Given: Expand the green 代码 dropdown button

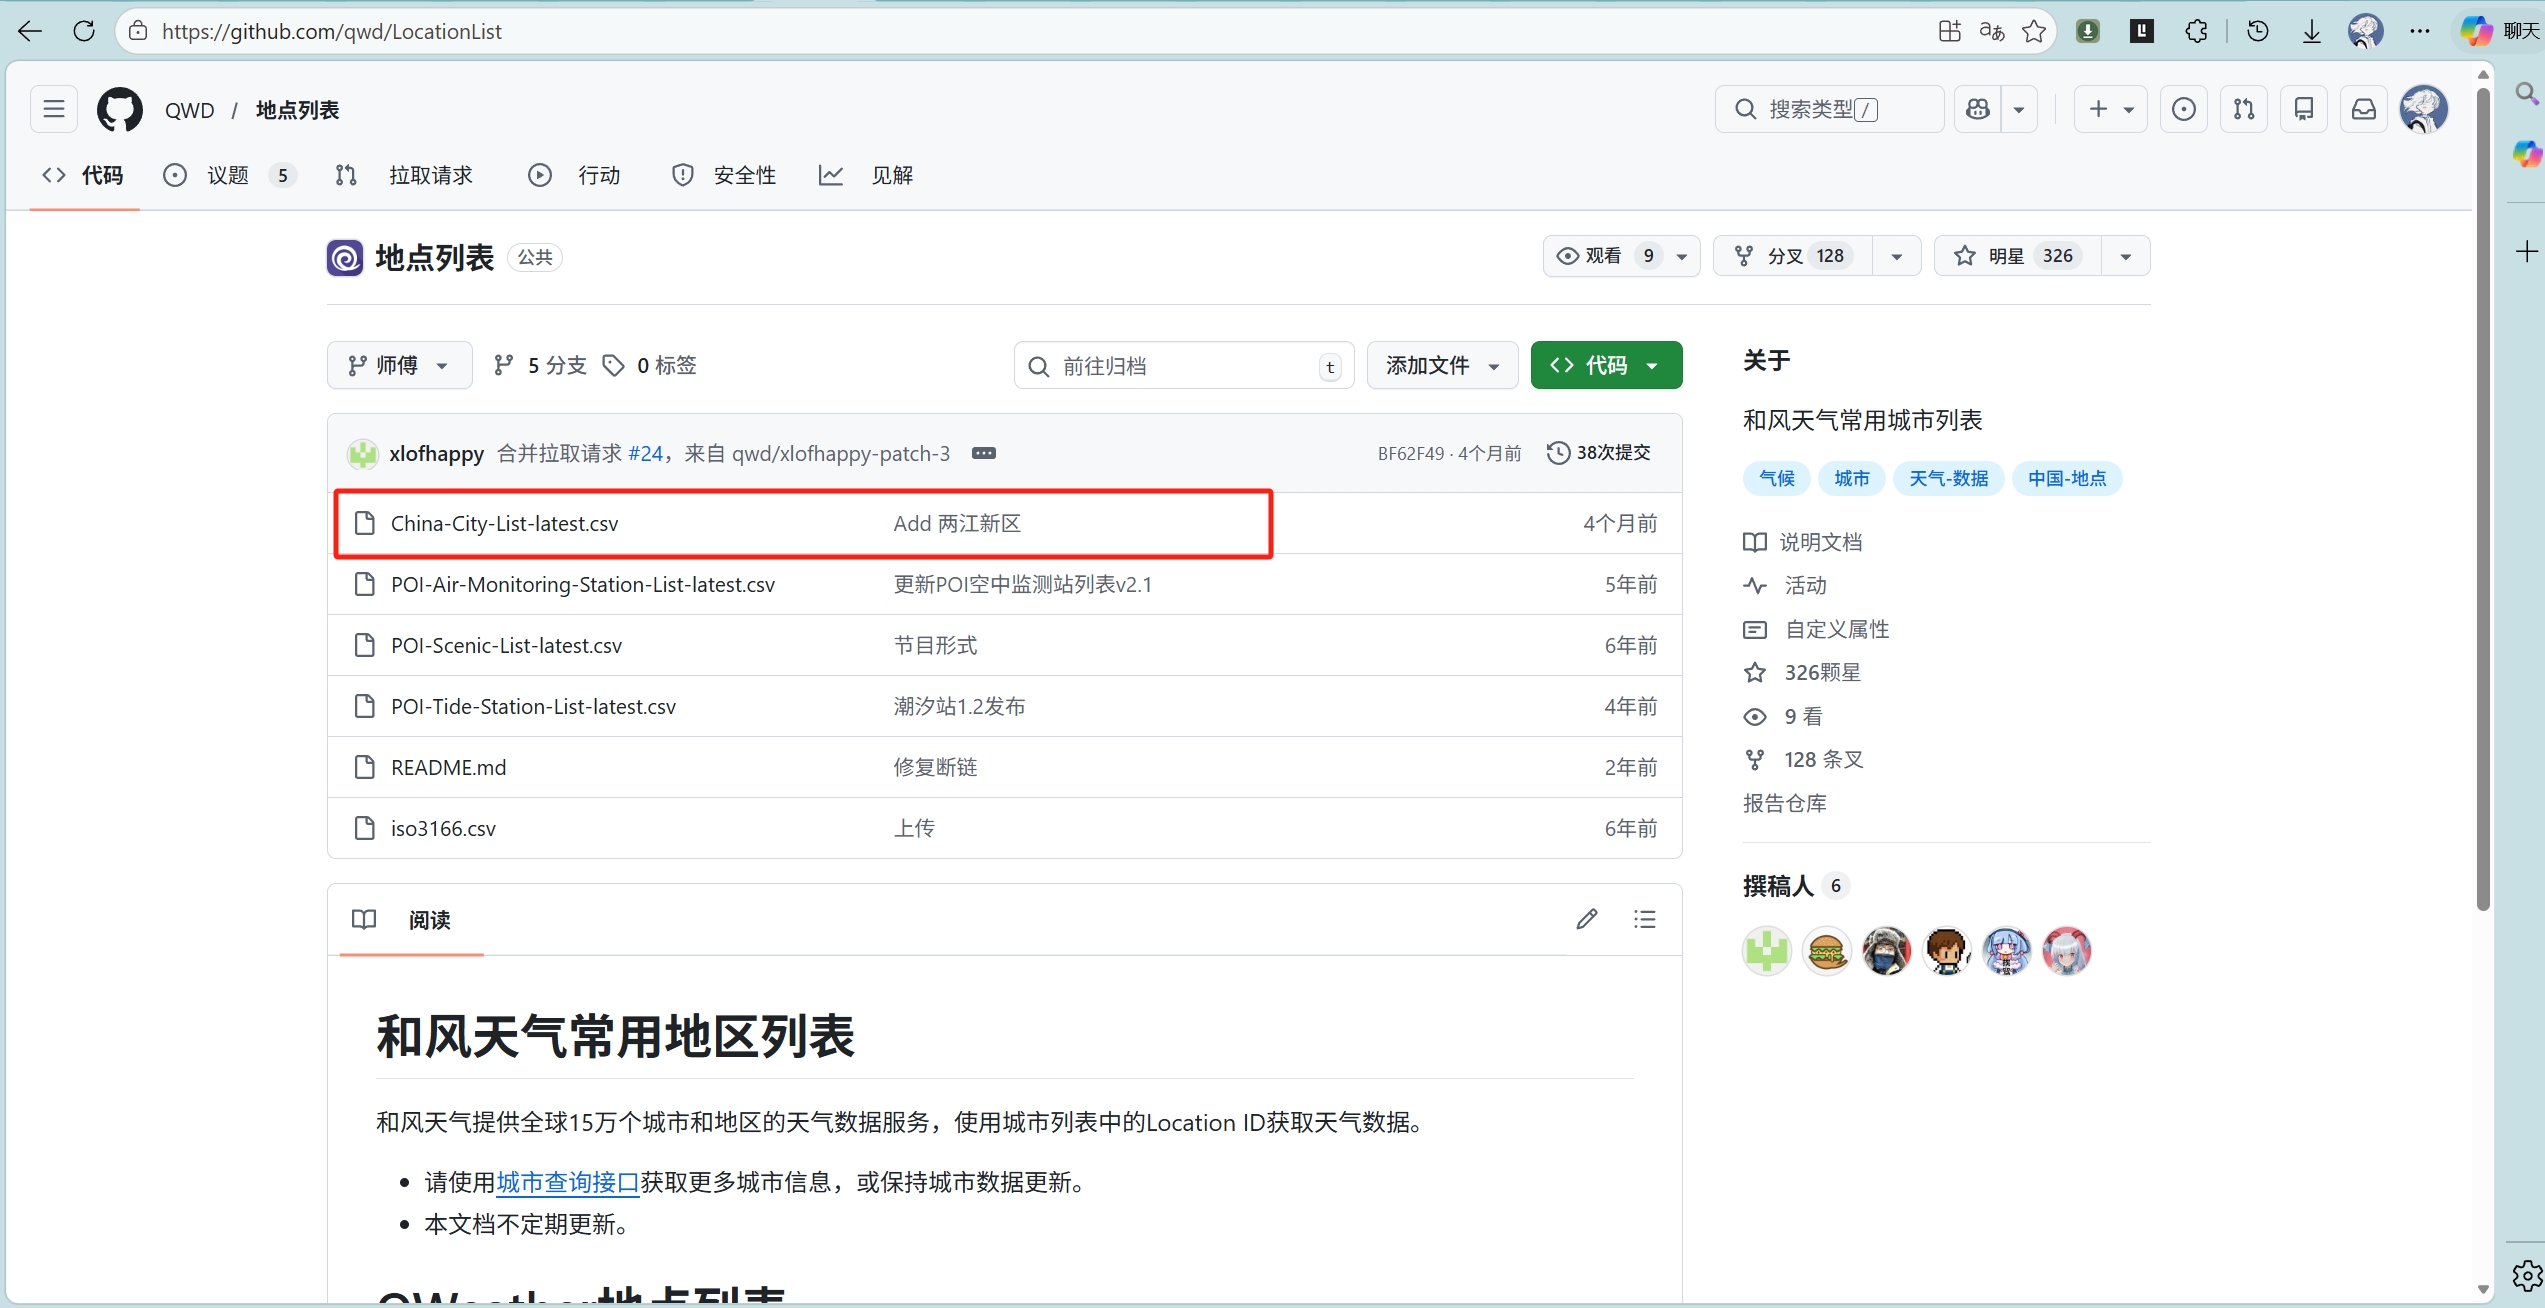Looking at the screenshot, I should [1605, 366].
